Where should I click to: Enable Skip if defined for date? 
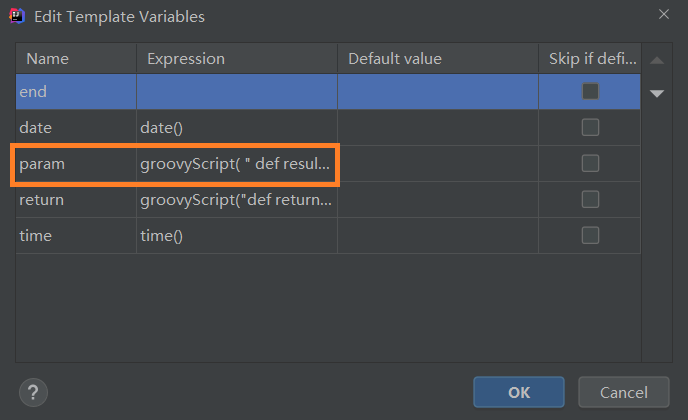tap(590, 127)
